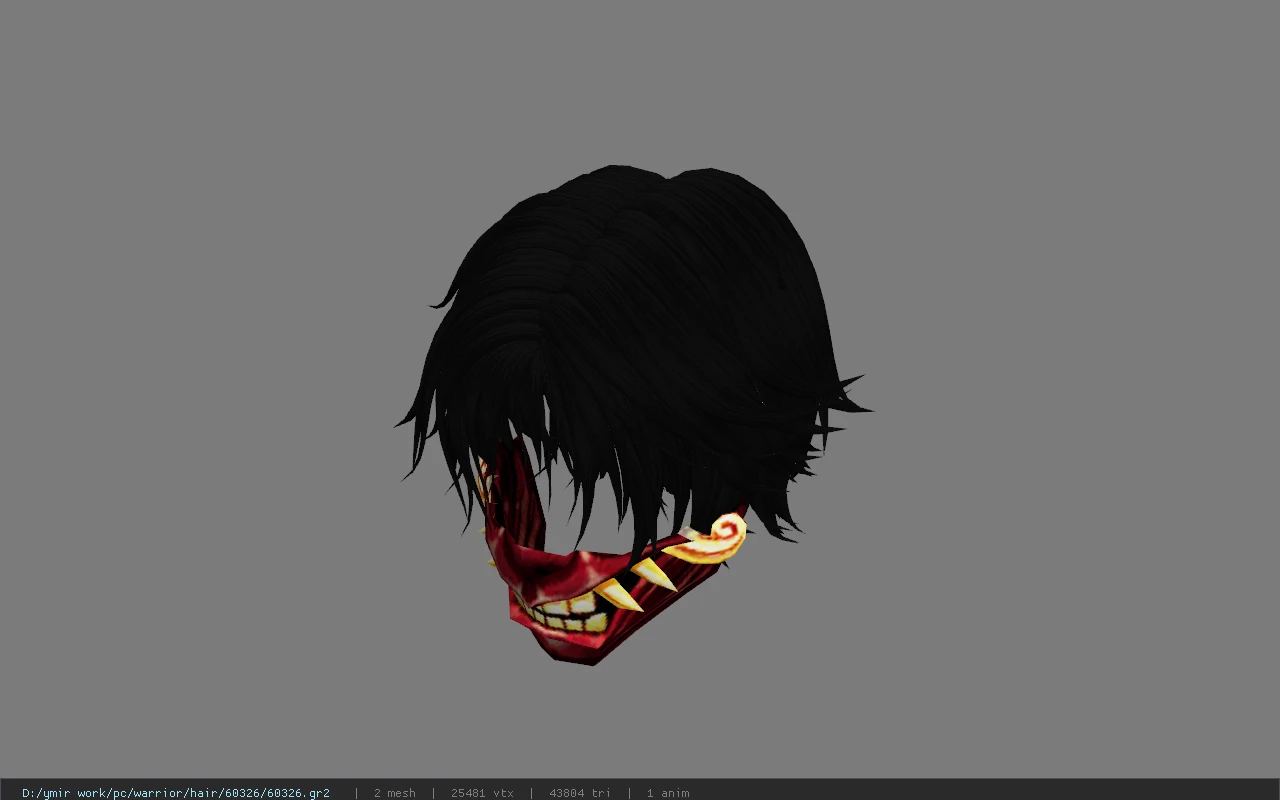Click the "1 anim" status entry
This screenshot has width=1280, height=800.
(668, 793)
